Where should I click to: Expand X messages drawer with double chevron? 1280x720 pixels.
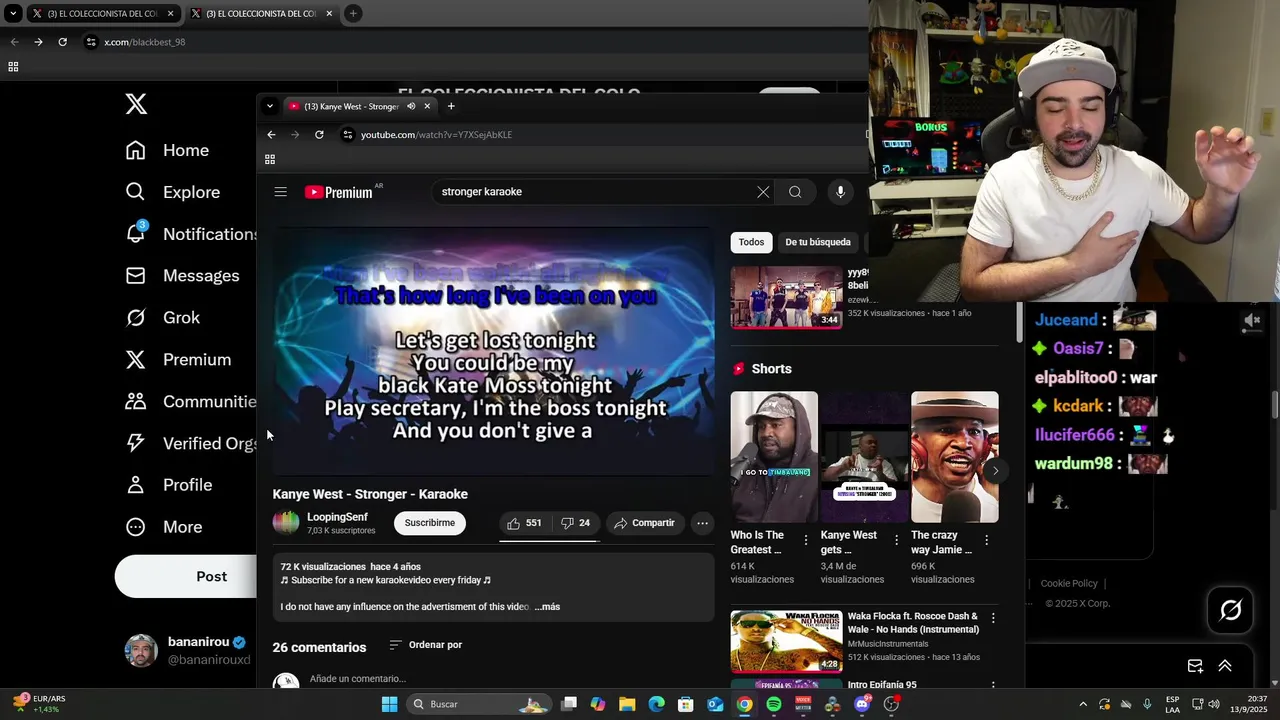(x=1225, y=666)
